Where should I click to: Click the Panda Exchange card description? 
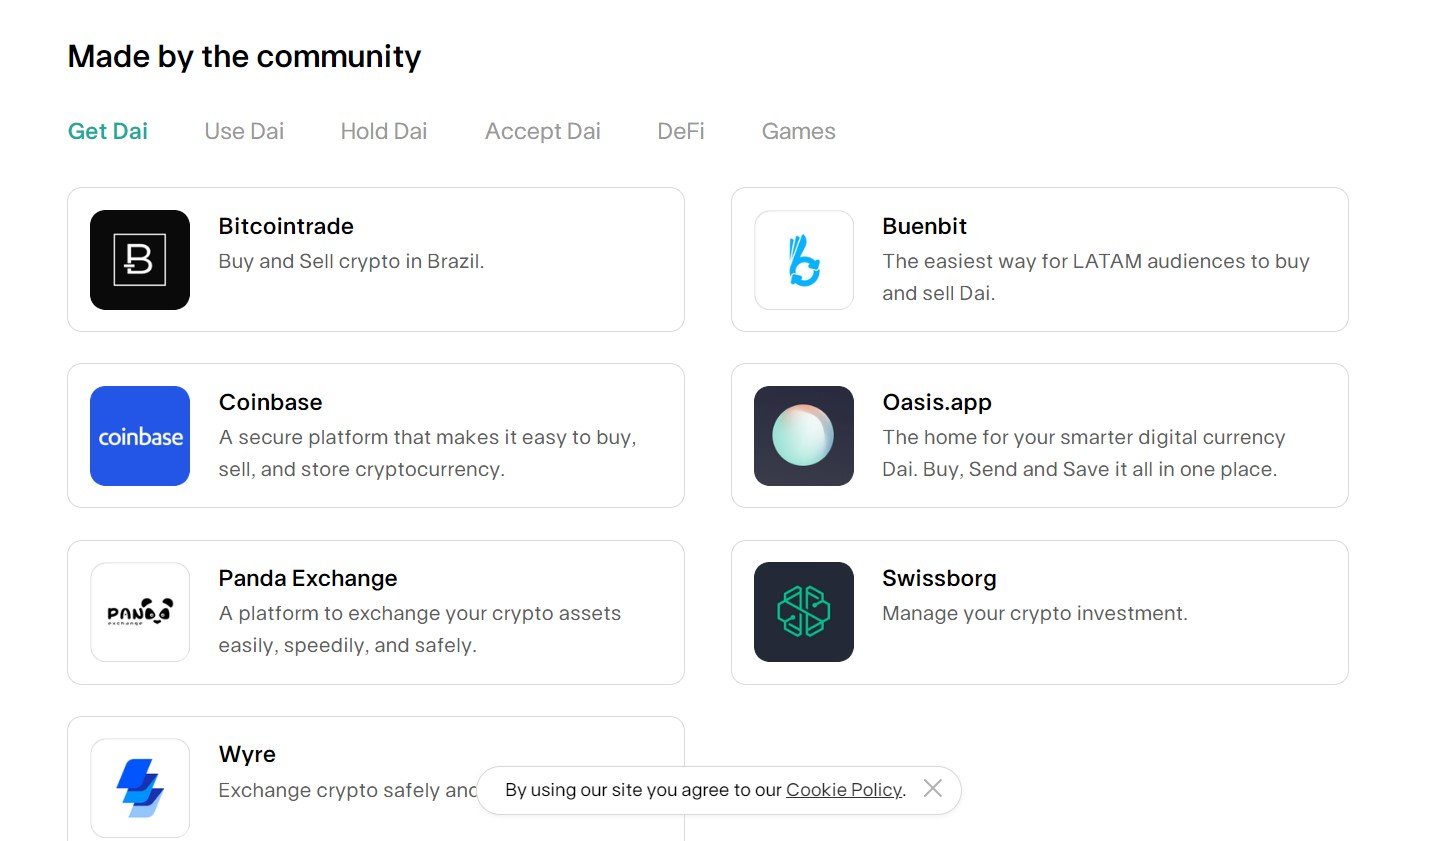pos(420,629)
